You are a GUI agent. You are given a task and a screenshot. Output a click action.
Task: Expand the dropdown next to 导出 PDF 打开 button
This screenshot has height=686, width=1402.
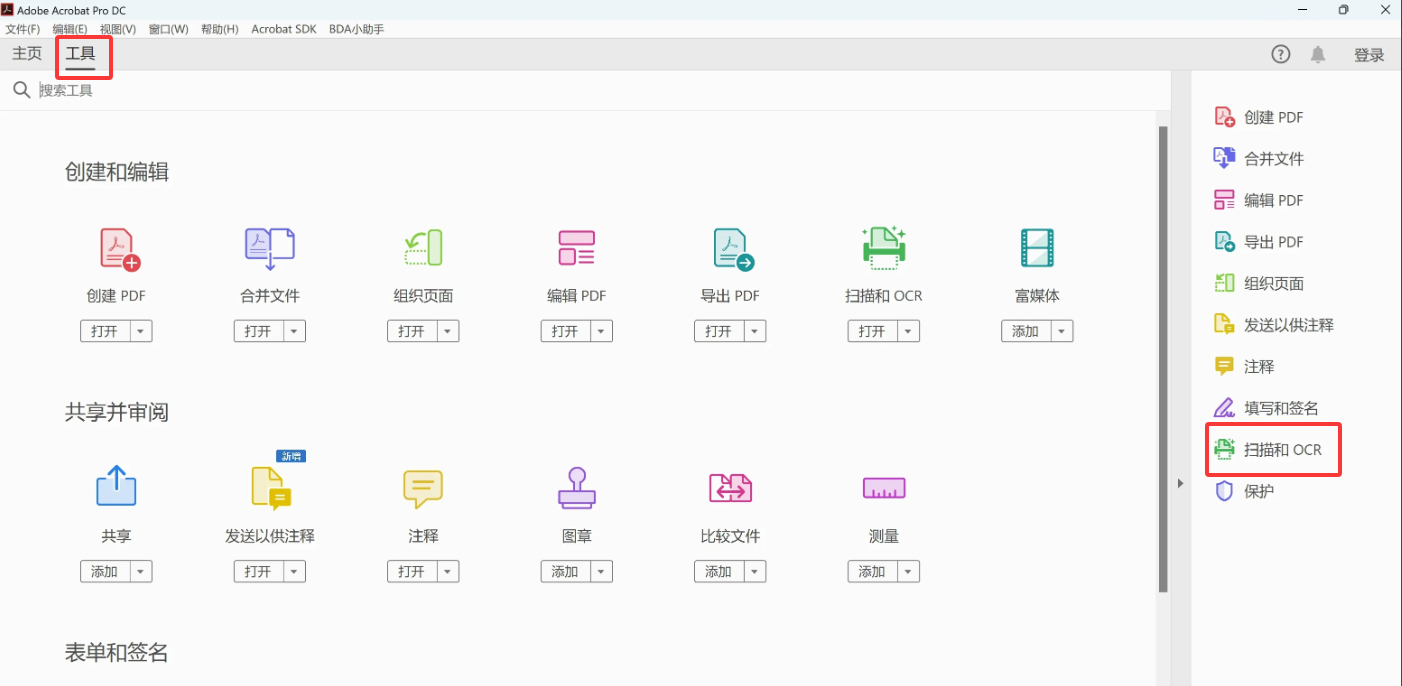(x=754, y=330)
